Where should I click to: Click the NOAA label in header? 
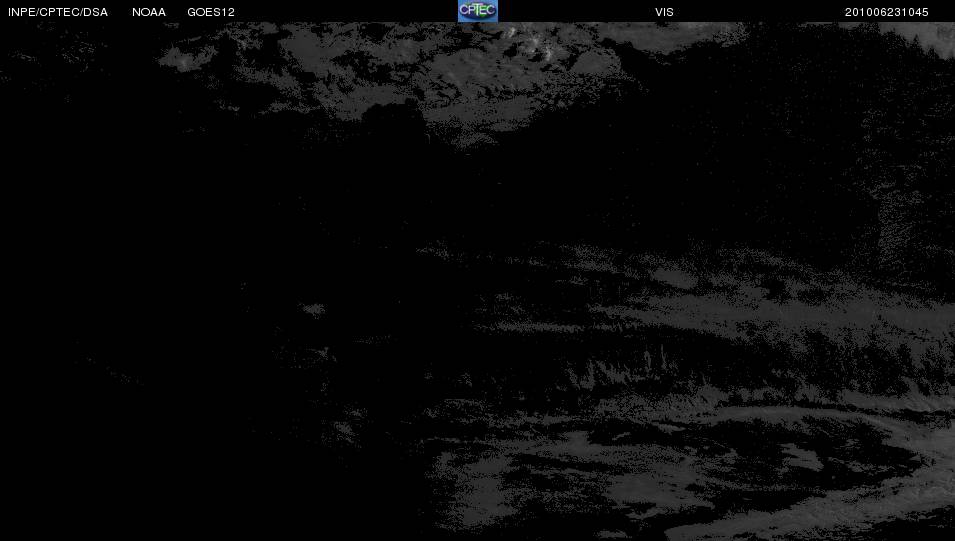(x=149, y=12)
